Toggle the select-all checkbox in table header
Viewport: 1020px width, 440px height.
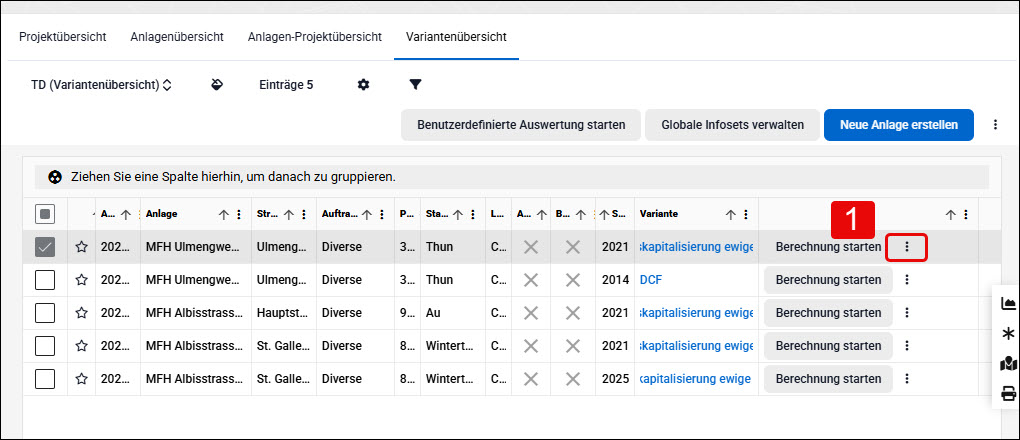click(45, 214)
